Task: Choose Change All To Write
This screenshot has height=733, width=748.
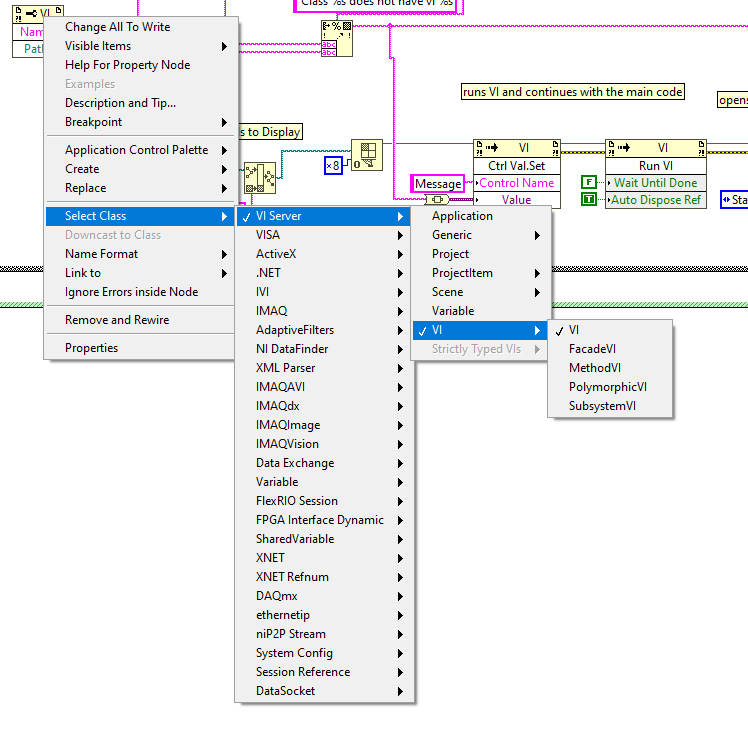Action: coord(117,27)
